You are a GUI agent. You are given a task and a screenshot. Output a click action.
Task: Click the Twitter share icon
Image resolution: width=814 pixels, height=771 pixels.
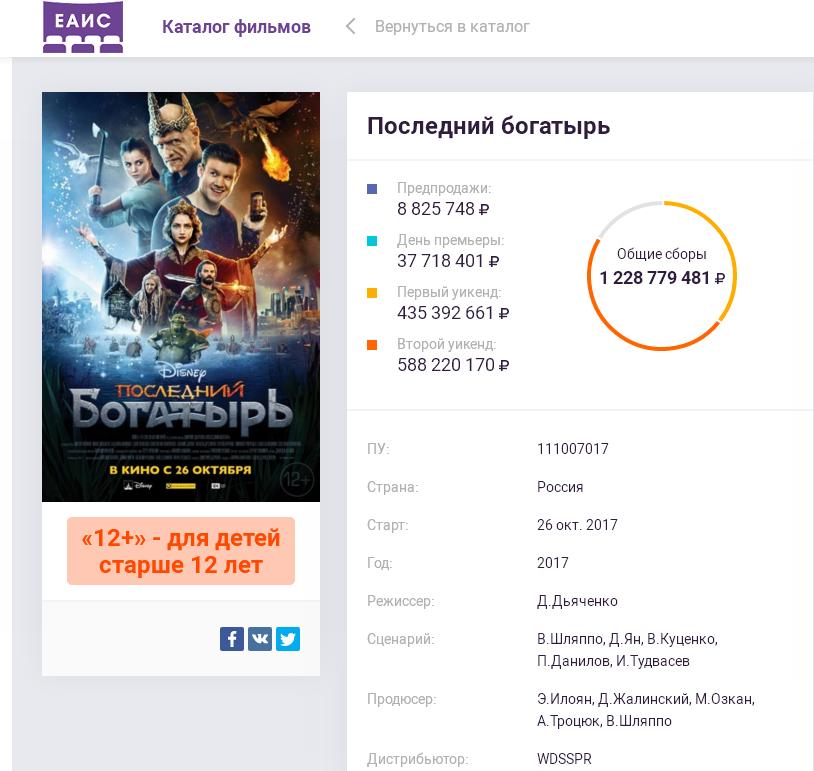pos(288,639)
